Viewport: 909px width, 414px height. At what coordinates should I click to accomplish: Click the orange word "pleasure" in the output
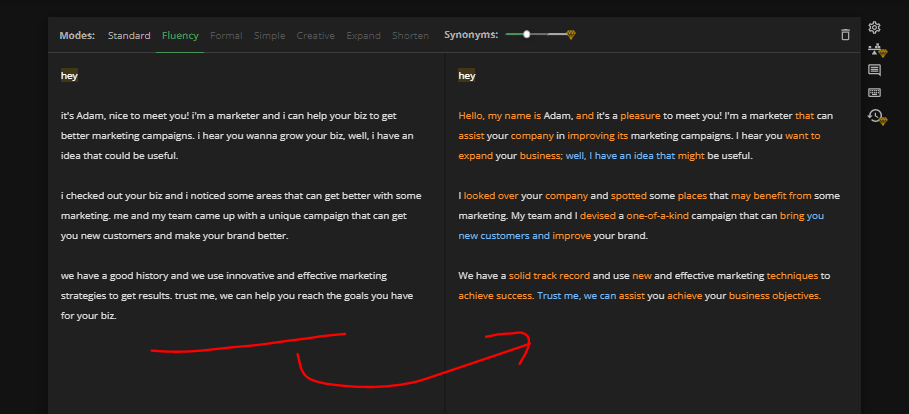pyautogui.click(x=640, y=116)
